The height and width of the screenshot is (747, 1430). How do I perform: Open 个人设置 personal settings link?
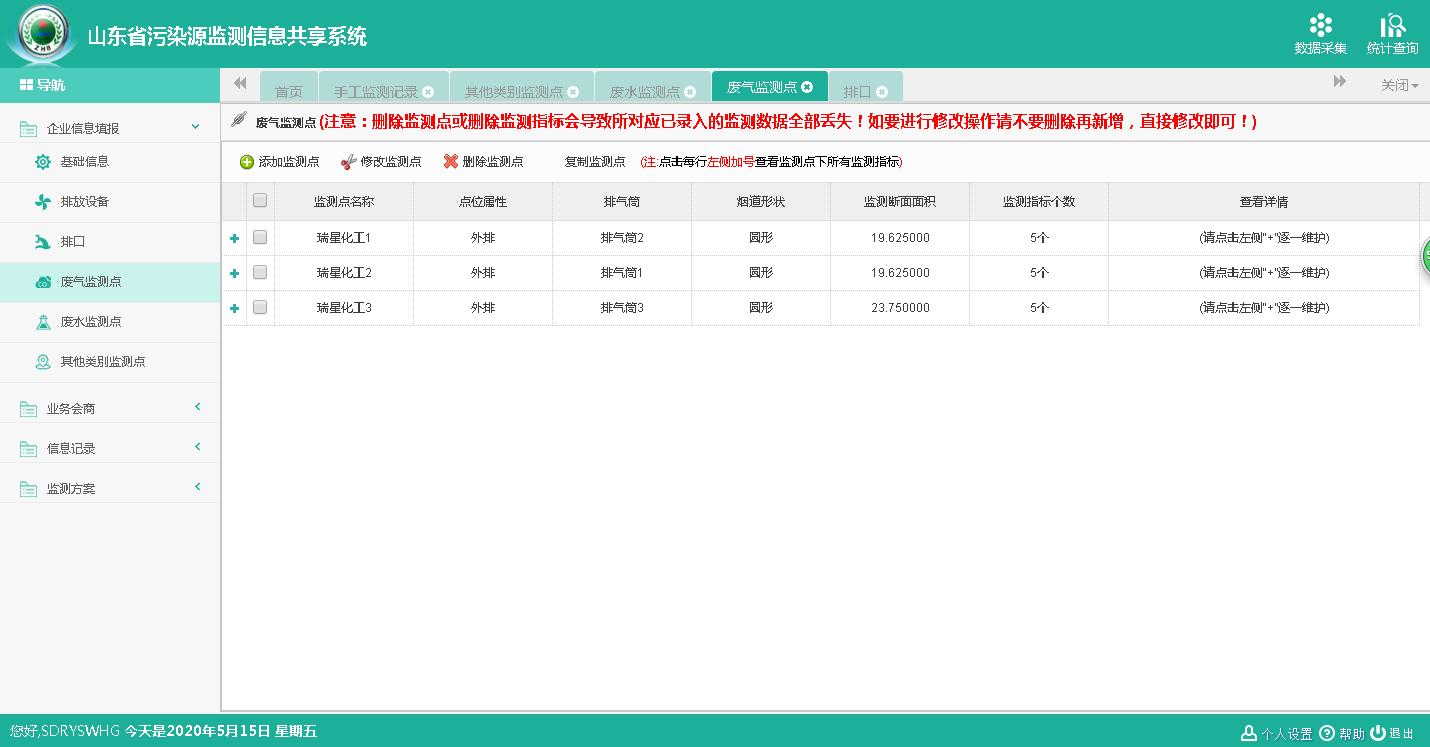pyautogui.click(x=1276, y=733)
